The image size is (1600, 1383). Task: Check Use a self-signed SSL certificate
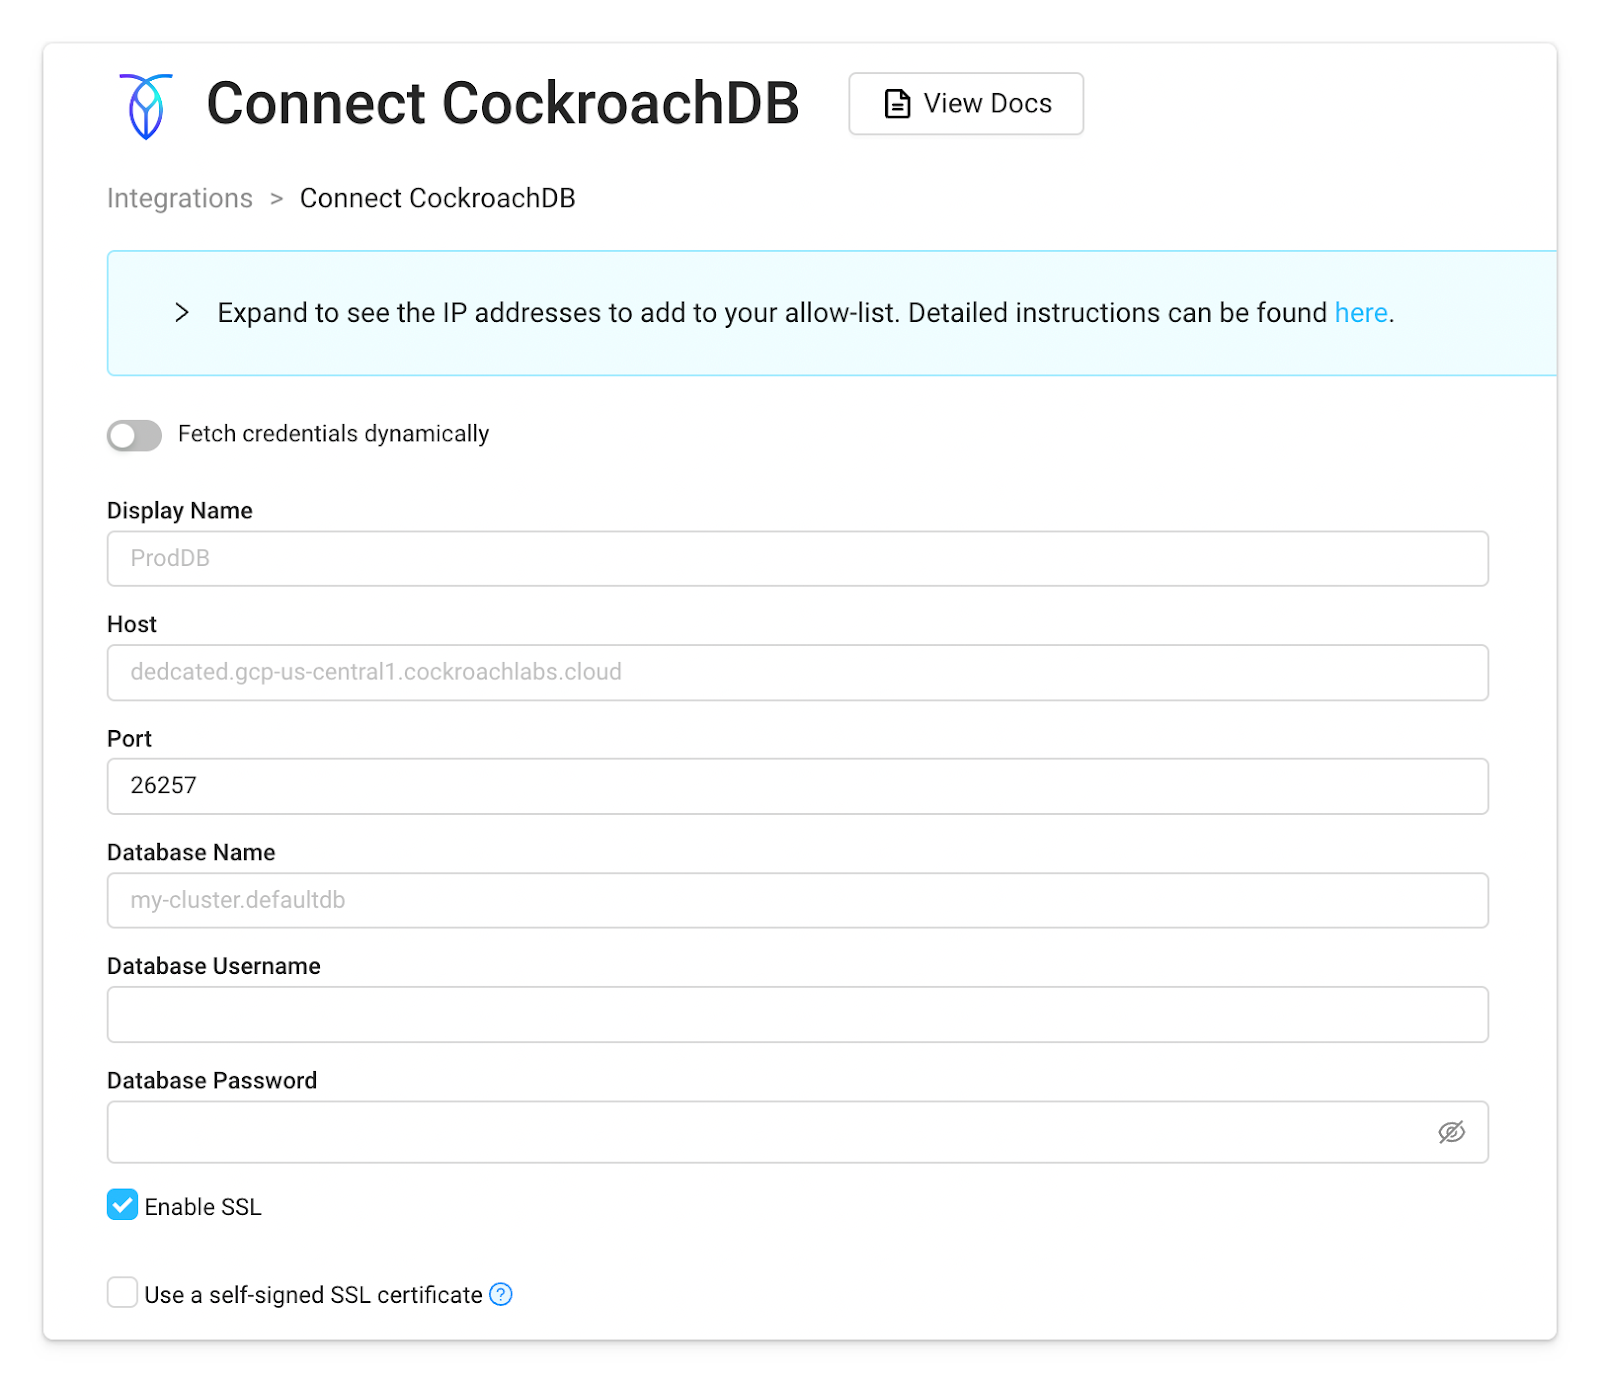[121, 1292]
